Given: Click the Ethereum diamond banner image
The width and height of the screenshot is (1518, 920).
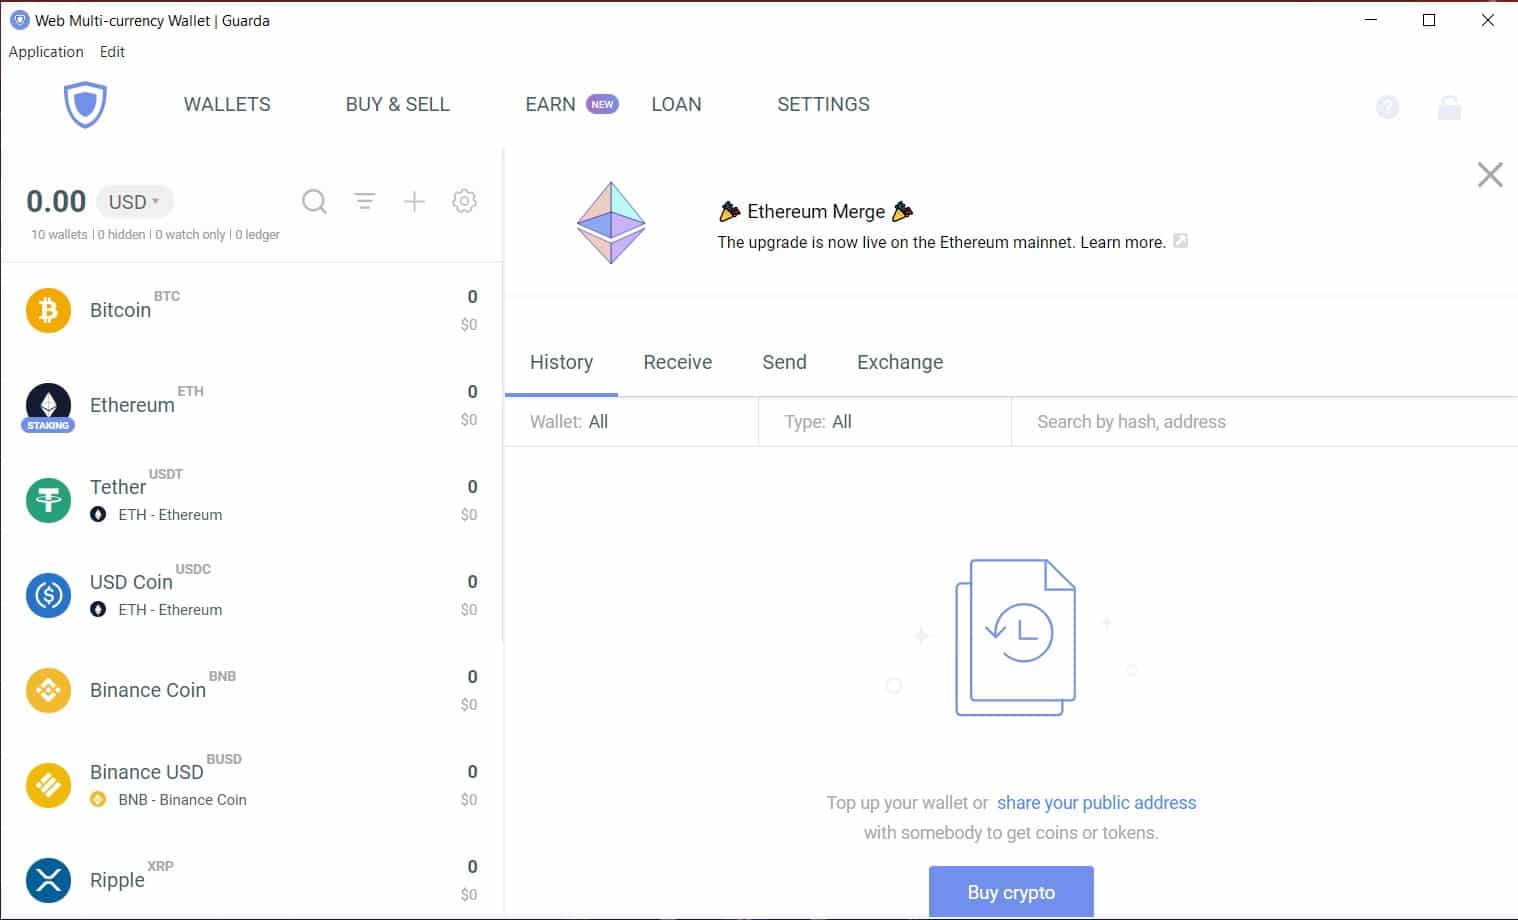Looking at the screenshot, I should [x=611, y=222].
